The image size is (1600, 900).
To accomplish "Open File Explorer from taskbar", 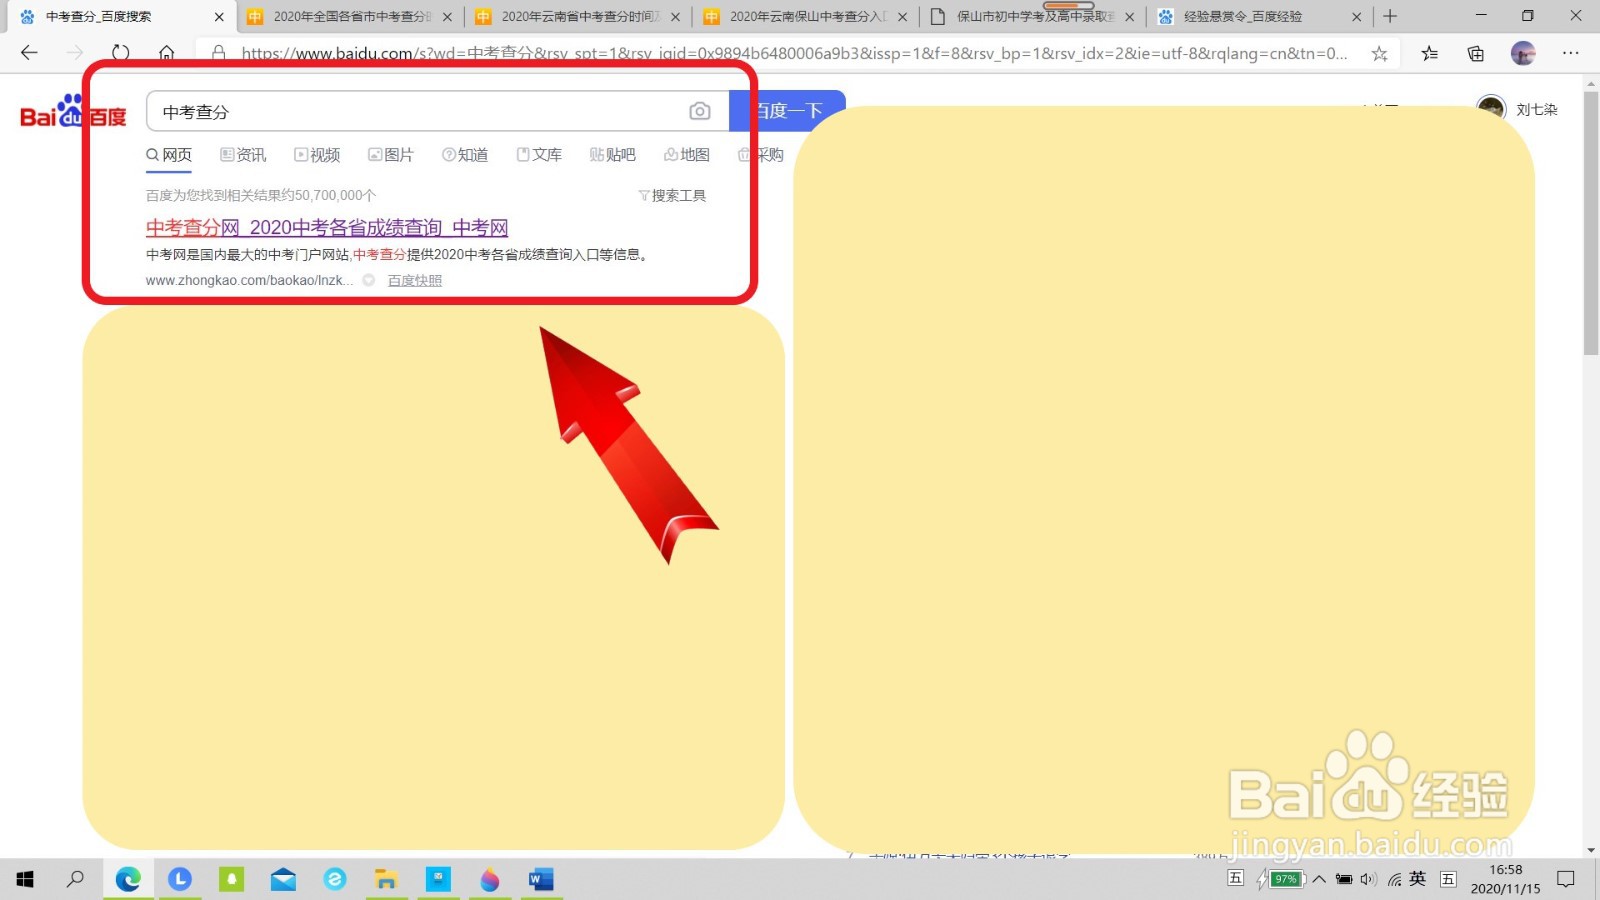I will pos(386,879).
